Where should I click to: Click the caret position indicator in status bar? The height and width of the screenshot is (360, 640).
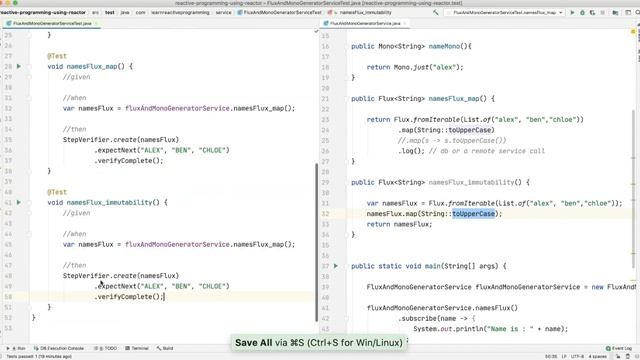551,356
